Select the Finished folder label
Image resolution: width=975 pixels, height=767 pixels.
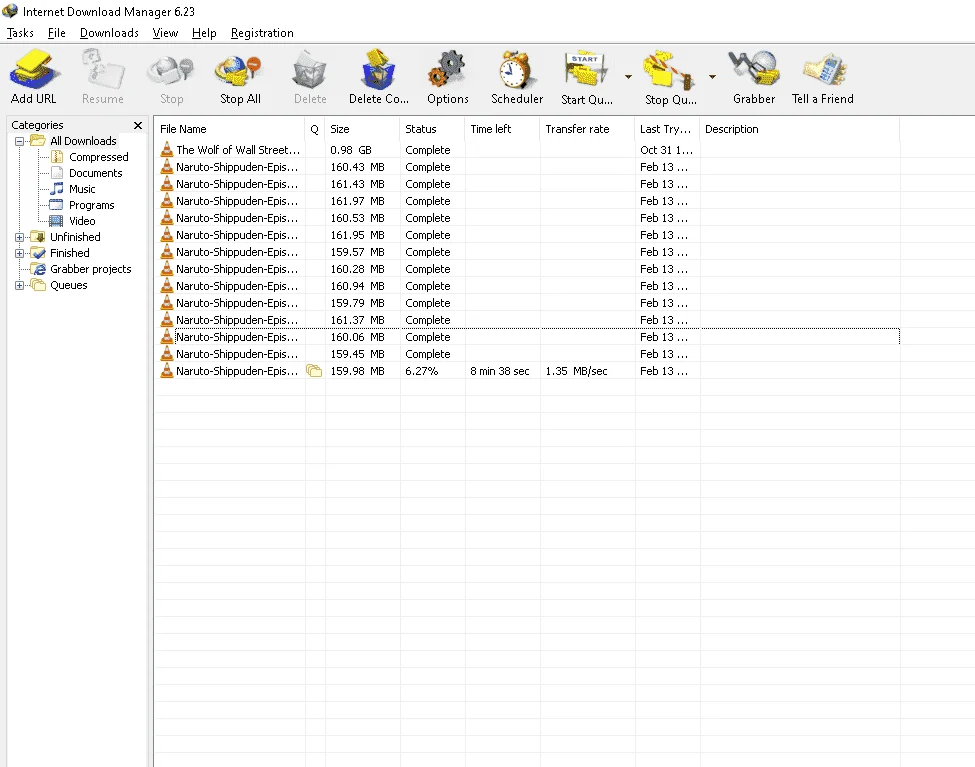70,253
